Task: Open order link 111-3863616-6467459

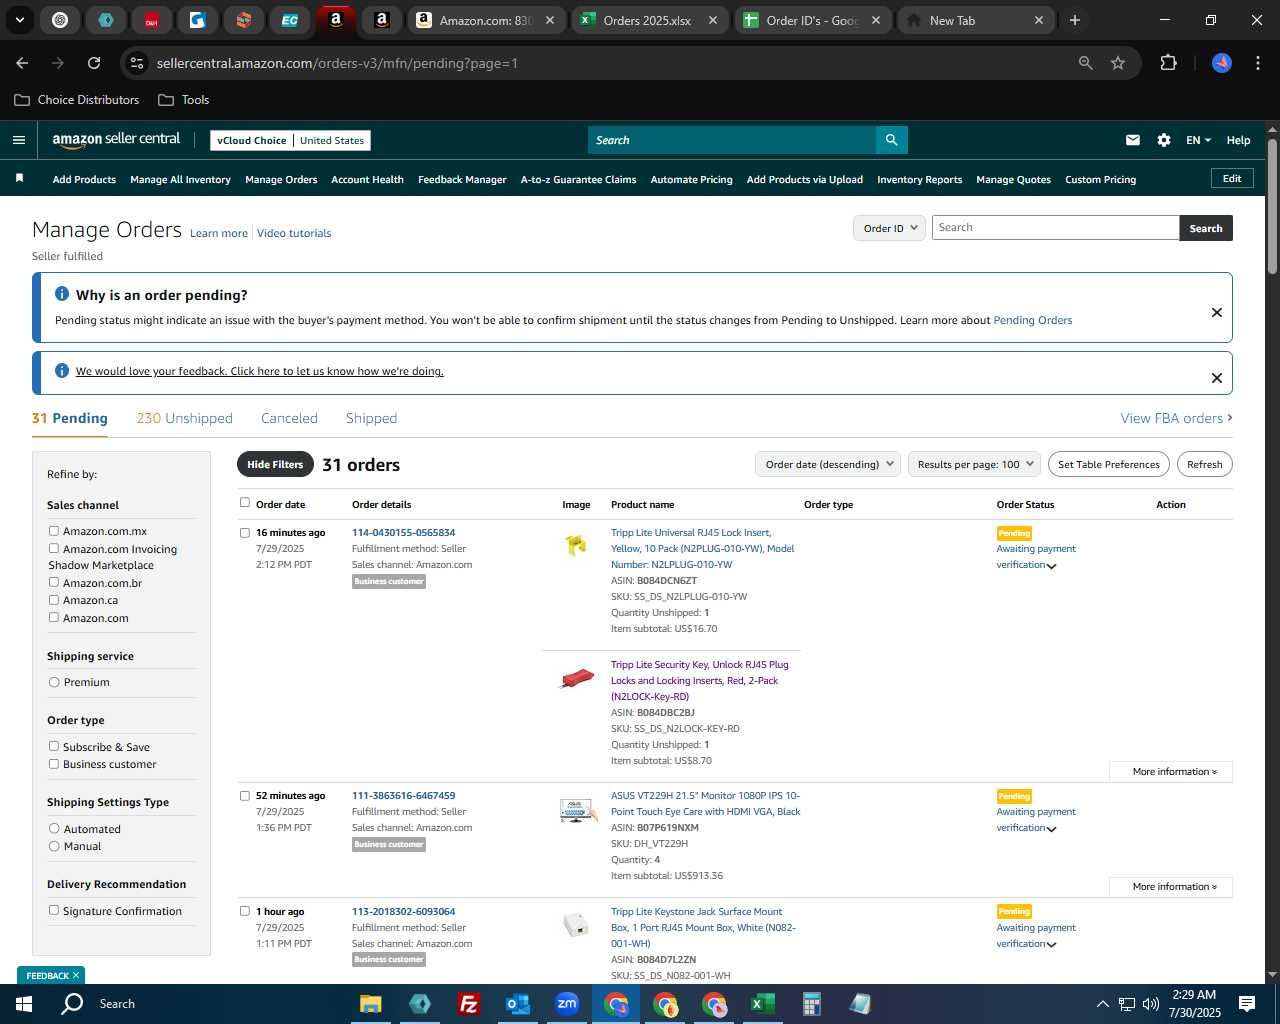Action: [x=403, y=796]
